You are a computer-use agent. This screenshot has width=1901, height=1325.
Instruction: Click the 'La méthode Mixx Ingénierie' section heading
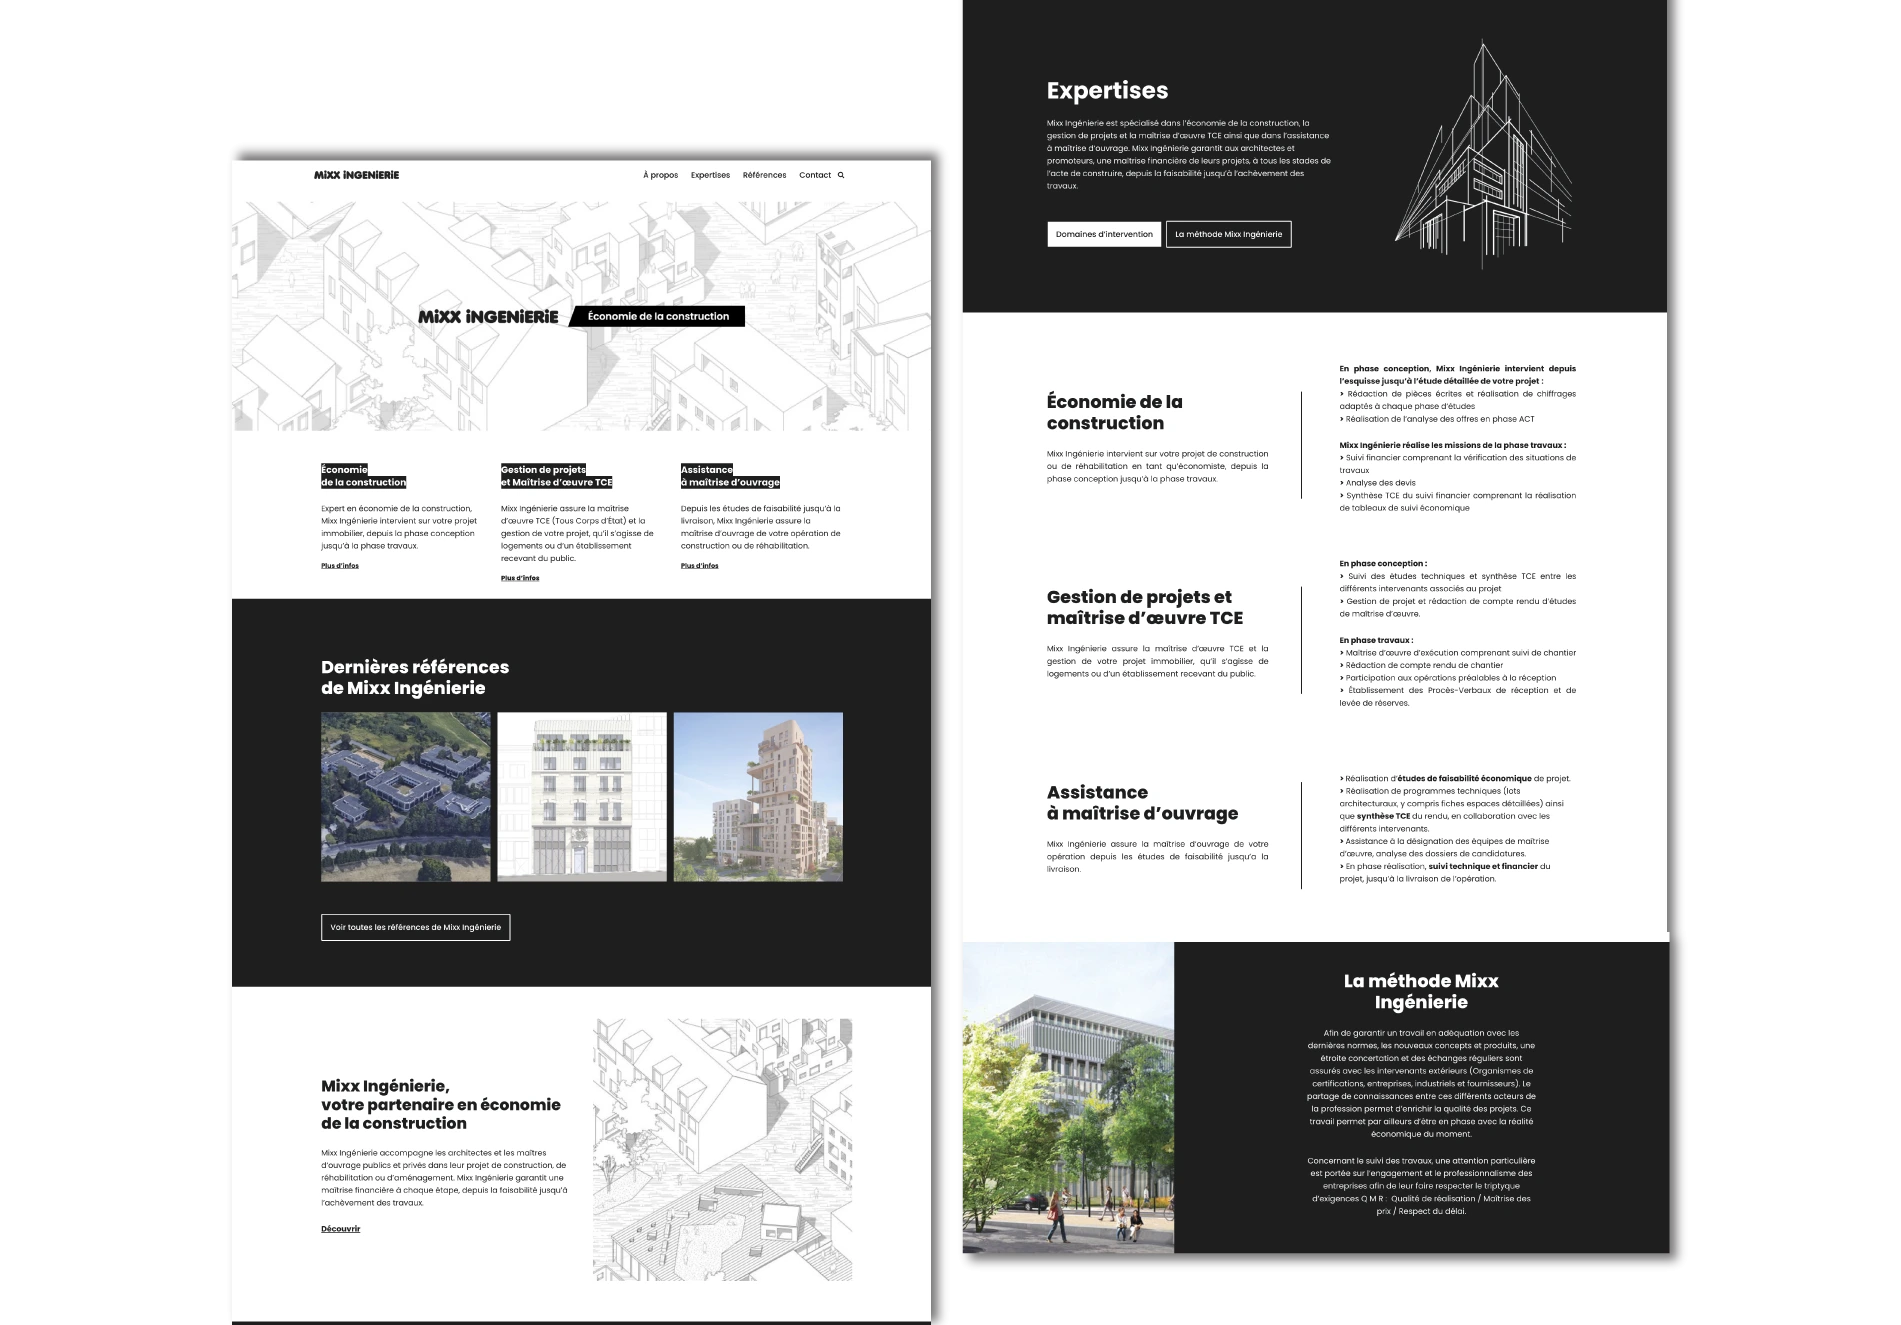[1421, 992]
